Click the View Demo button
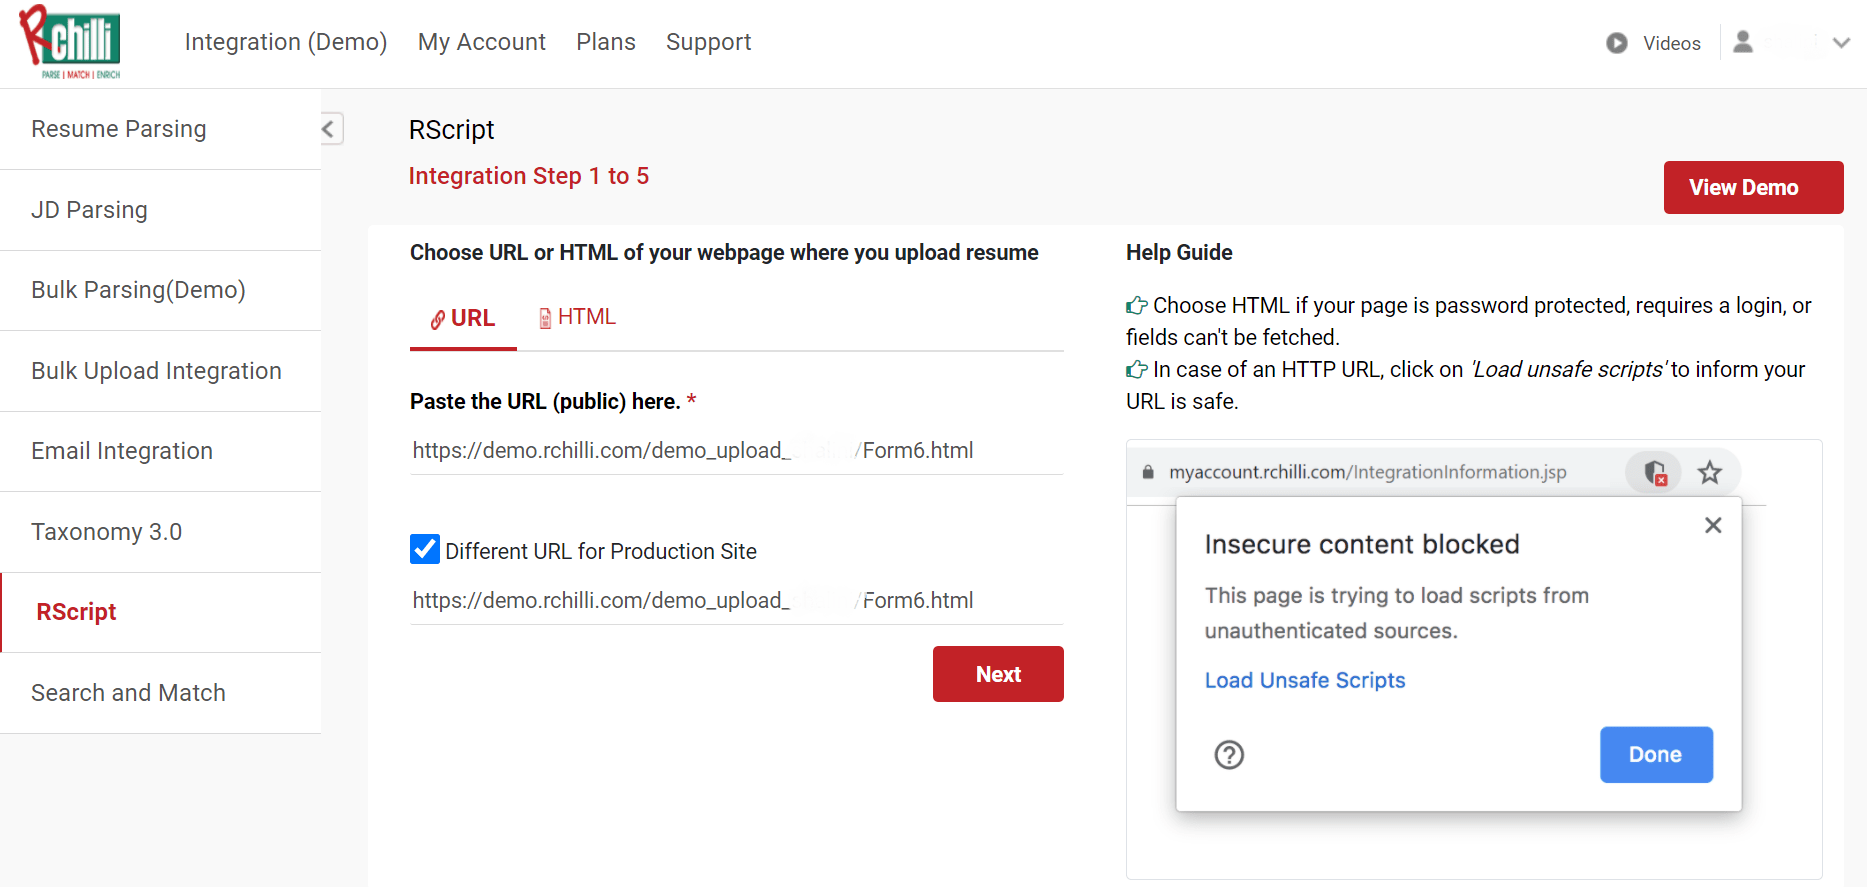1867x887 pixels. 1753,187
